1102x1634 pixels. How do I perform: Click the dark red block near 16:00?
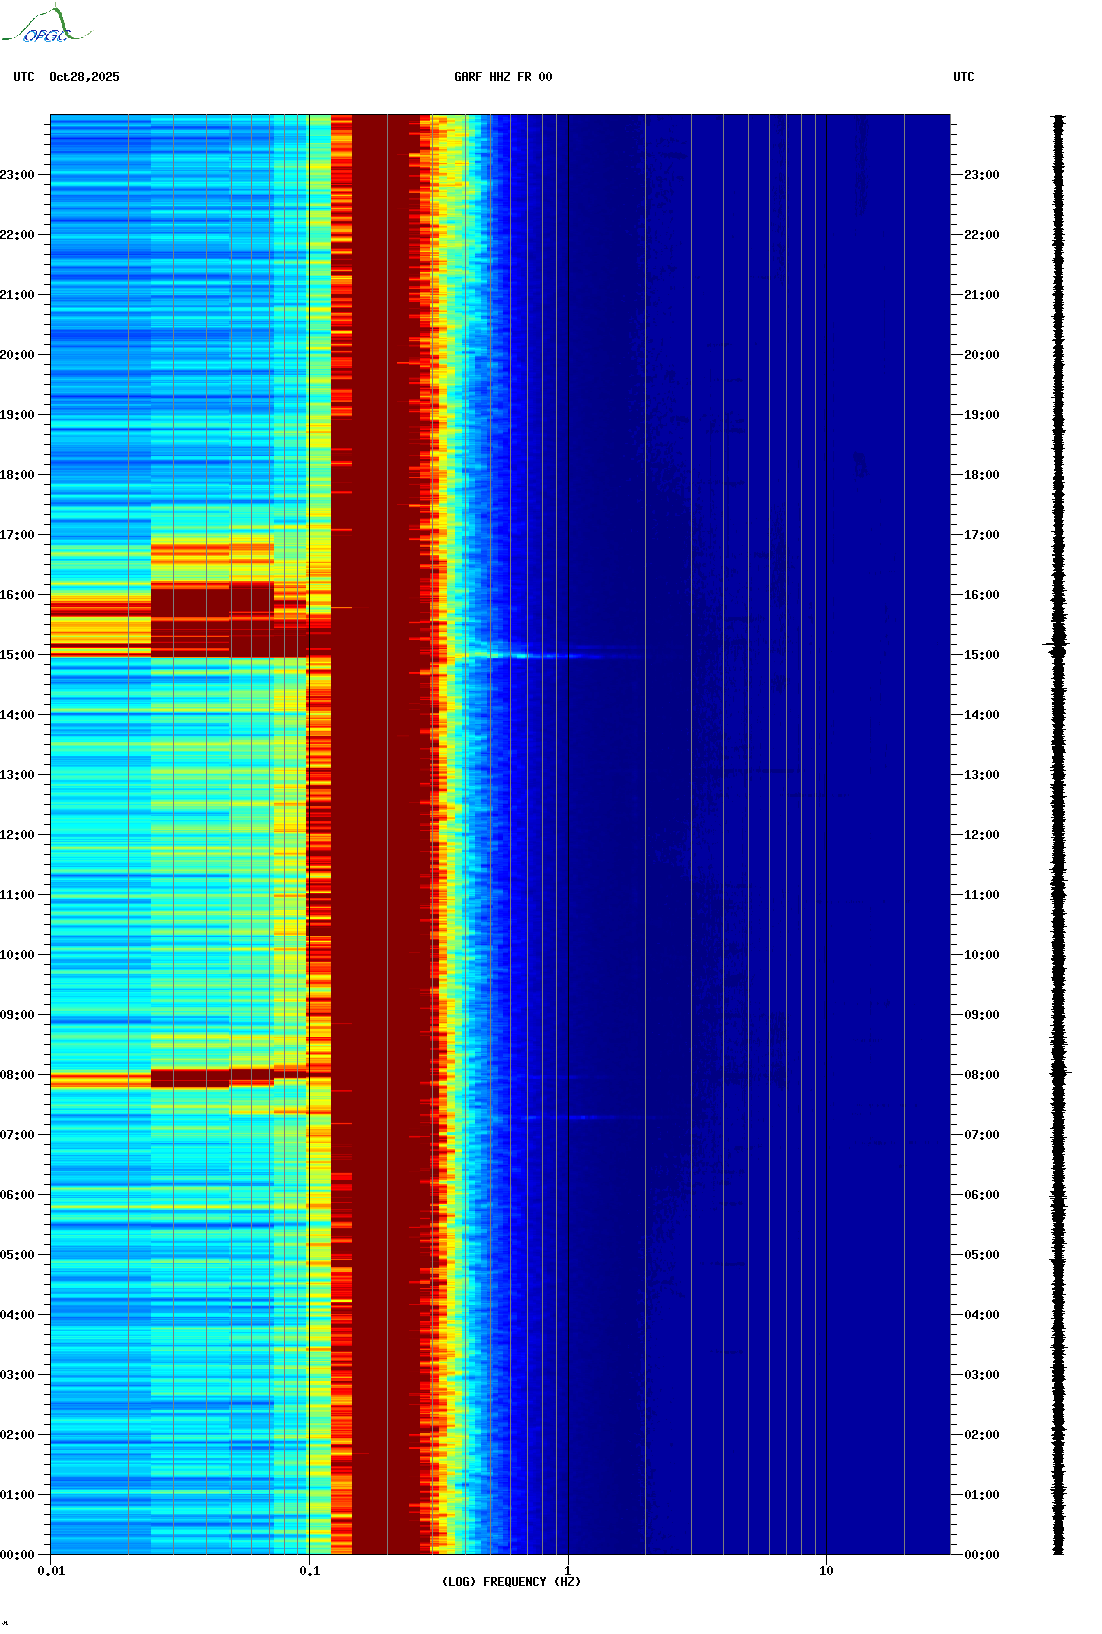[212, 618]
